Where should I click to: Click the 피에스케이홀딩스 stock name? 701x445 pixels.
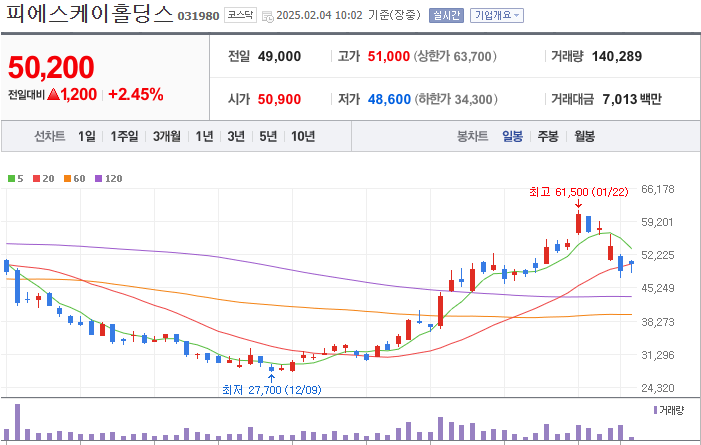pyautogui.click(x=89, y=13)
